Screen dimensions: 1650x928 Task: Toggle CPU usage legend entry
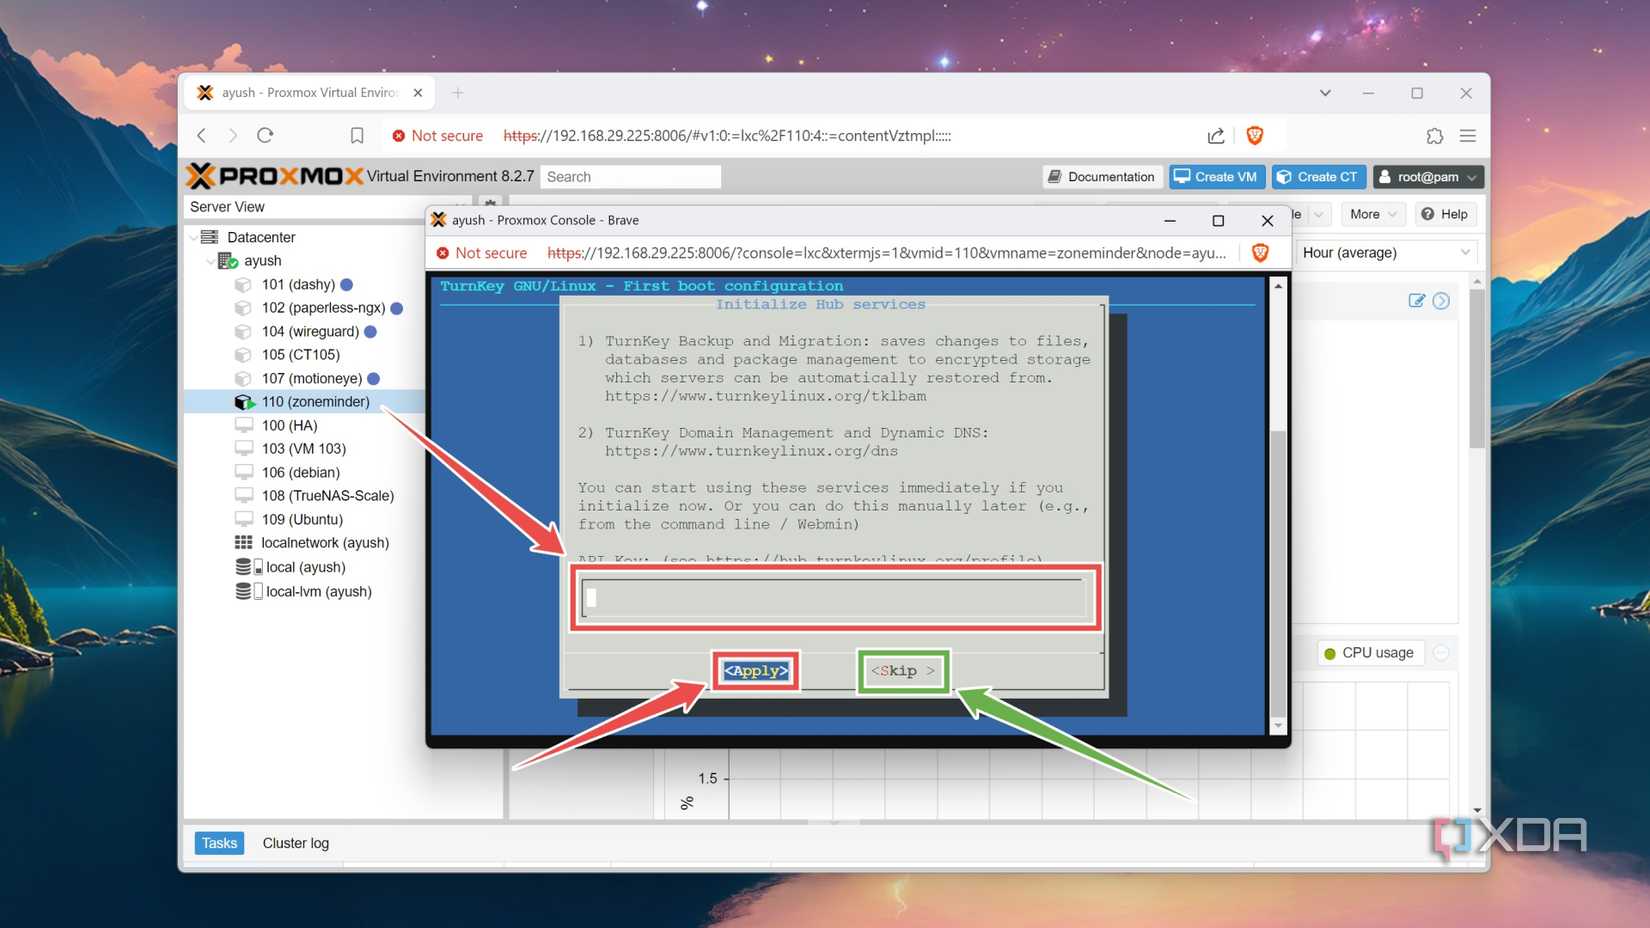pyautogui.click(x=1369, y=653)
